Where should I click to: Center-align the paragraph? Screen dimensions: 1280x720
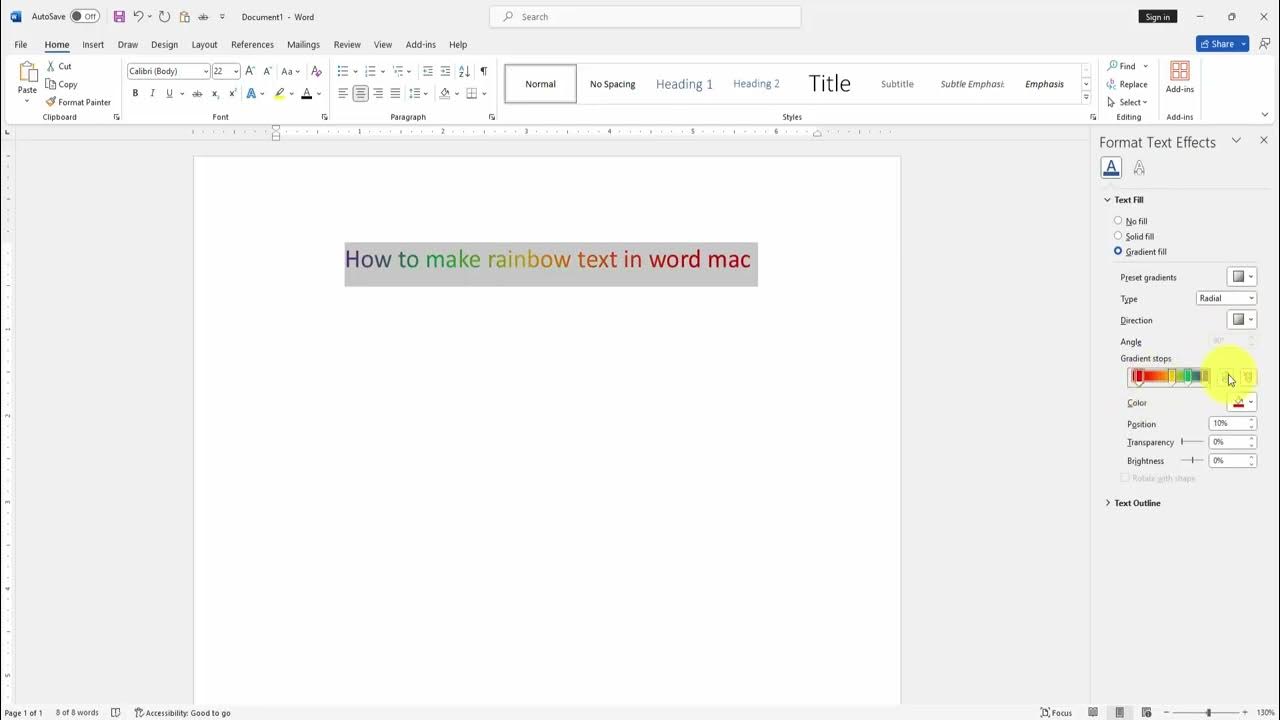(x=360, y=93)
